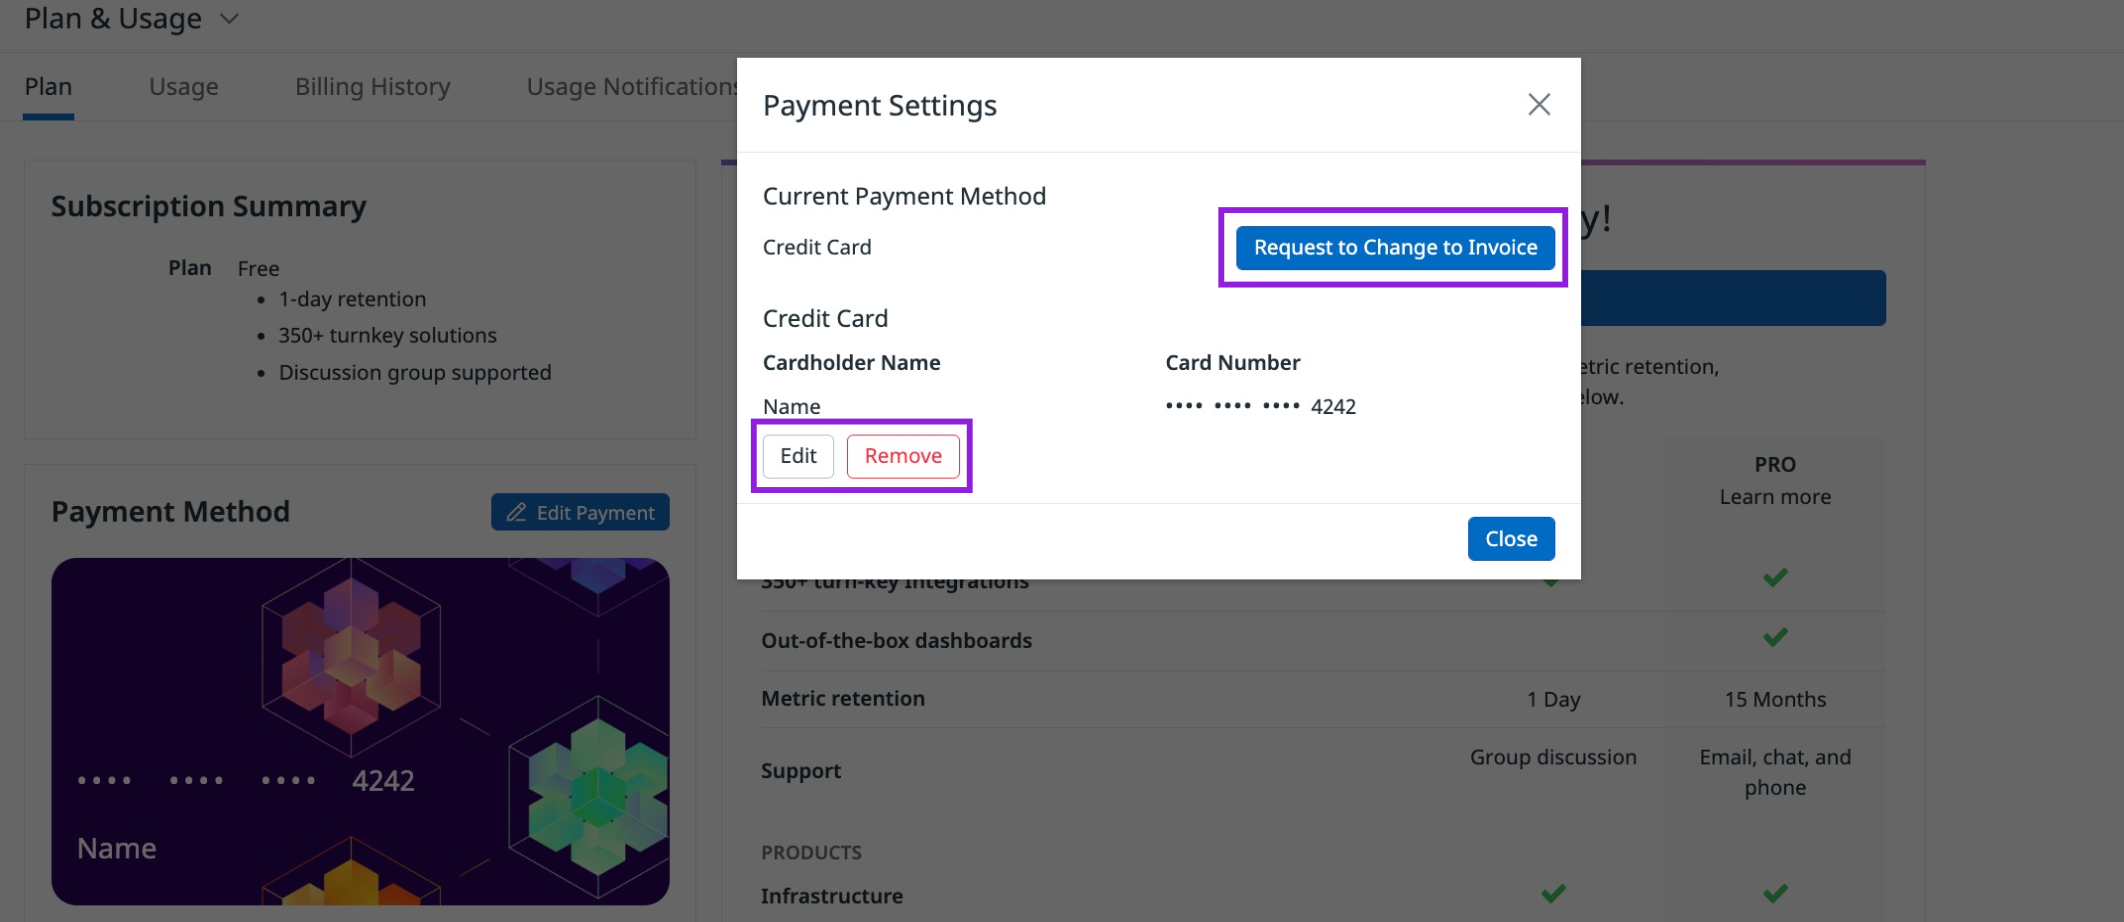Click PRO checkmark for Out-of-the-box dashboards
This screenshot has height=922, width=2124.
[x=1775, y=637]
